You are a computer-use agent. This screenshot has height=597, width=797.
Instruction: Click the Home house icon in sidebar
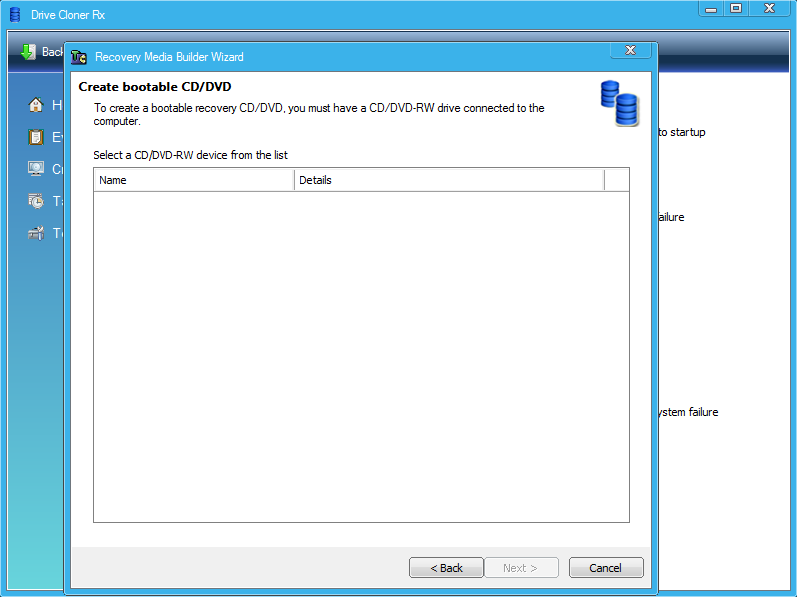(36, 105)
